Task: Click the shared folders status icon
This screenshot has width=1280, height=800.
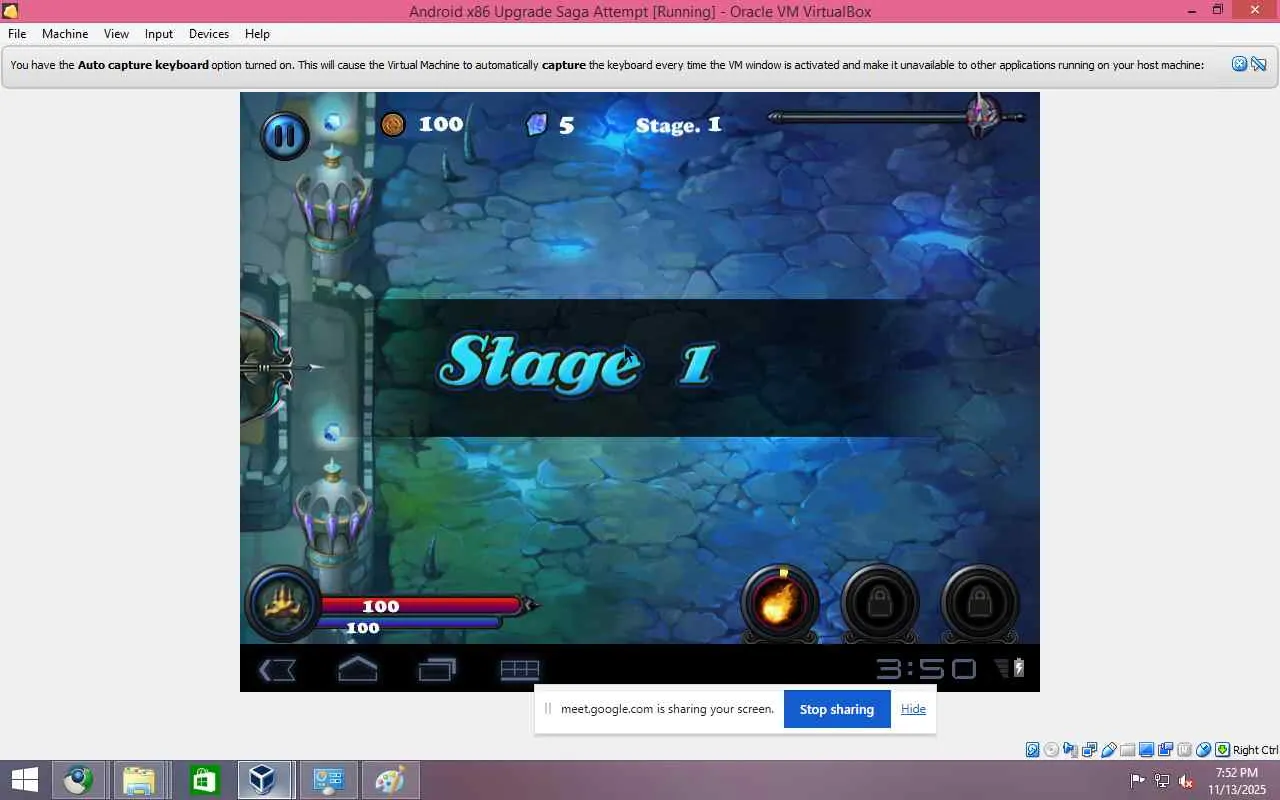Action: (x=1127, y=750)
